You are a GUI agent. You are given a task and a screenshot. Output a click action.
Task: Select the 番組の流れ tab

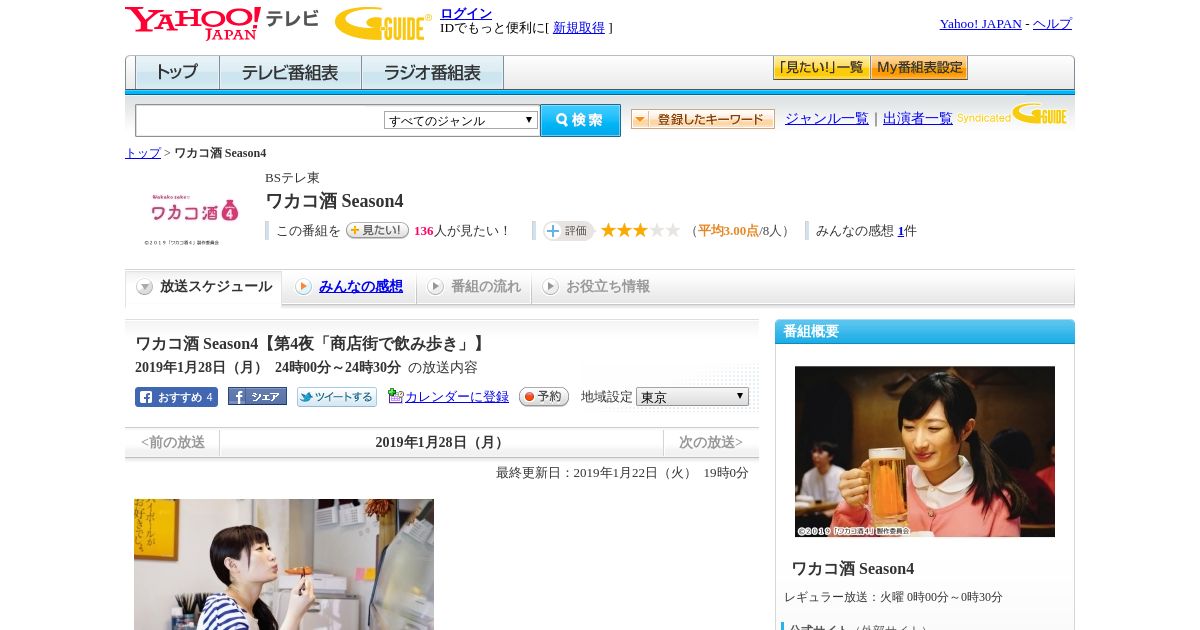(x=474, y=287)
